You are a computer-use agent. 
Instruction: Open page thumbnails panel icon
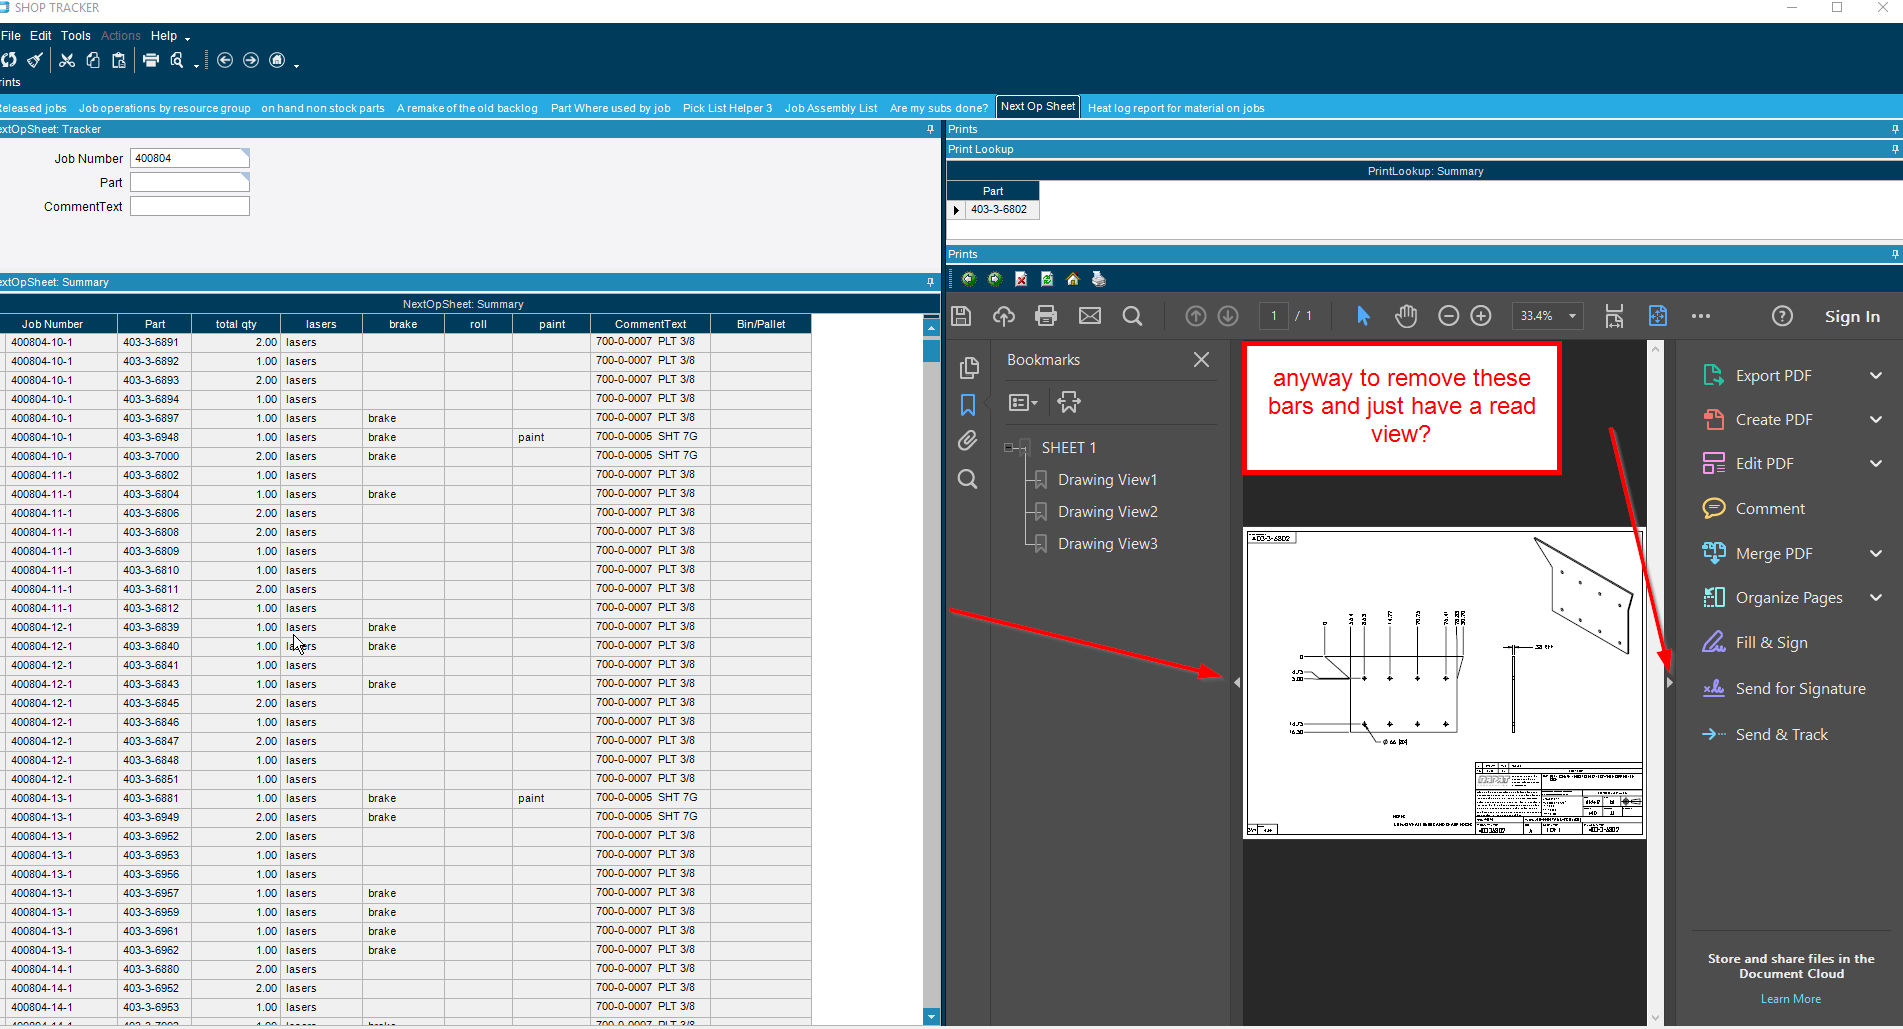(x=968, y=367)
